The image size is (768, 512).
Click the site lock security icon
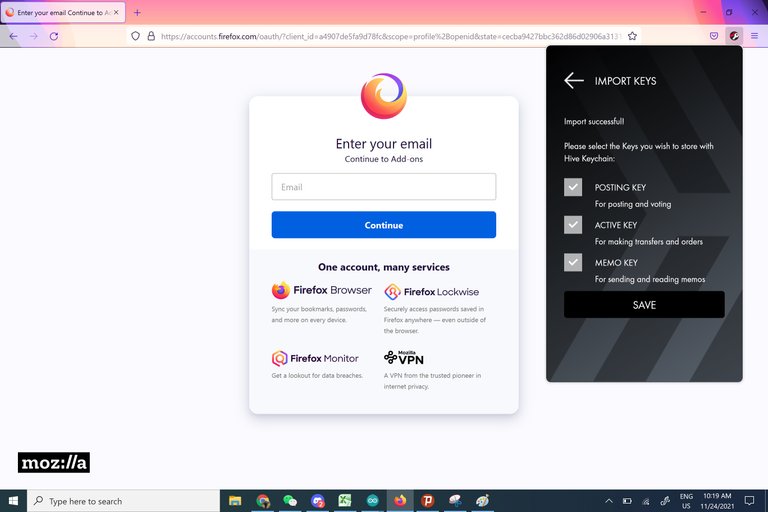tap(151, 36)
